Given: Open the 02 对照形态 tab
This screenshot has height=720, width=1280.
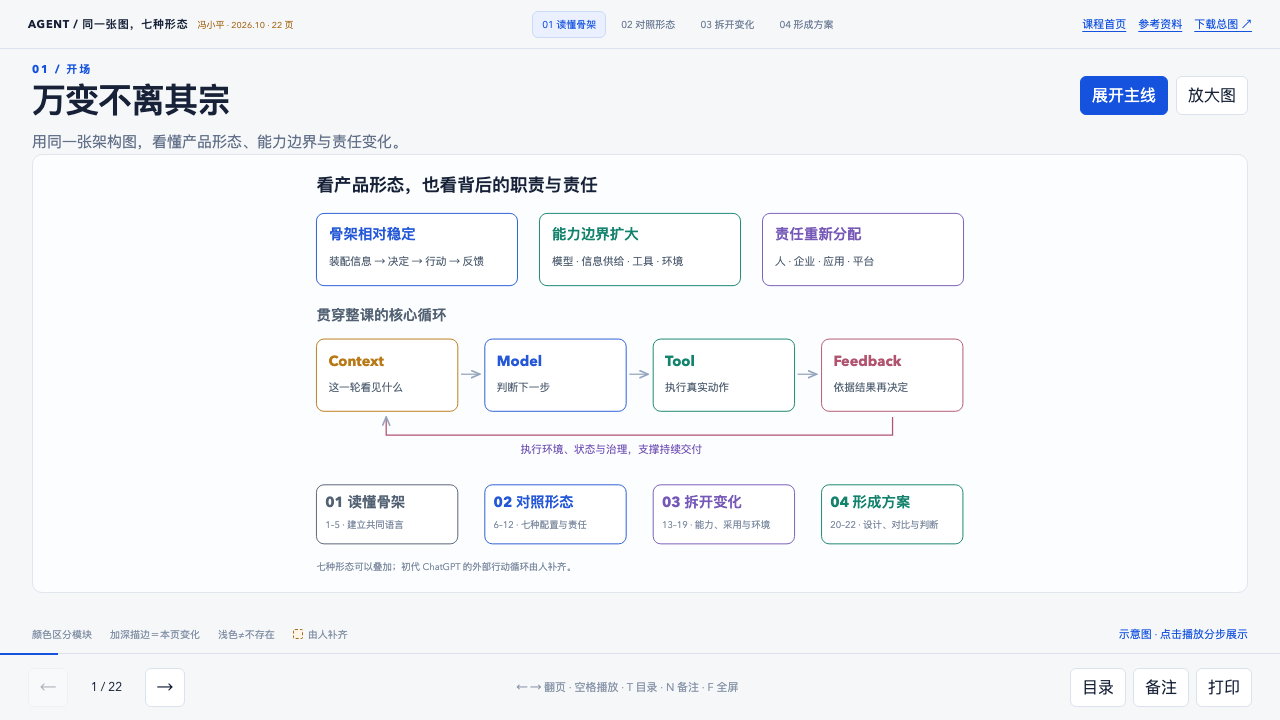Looking at the screenshot, I should [648, 24].
